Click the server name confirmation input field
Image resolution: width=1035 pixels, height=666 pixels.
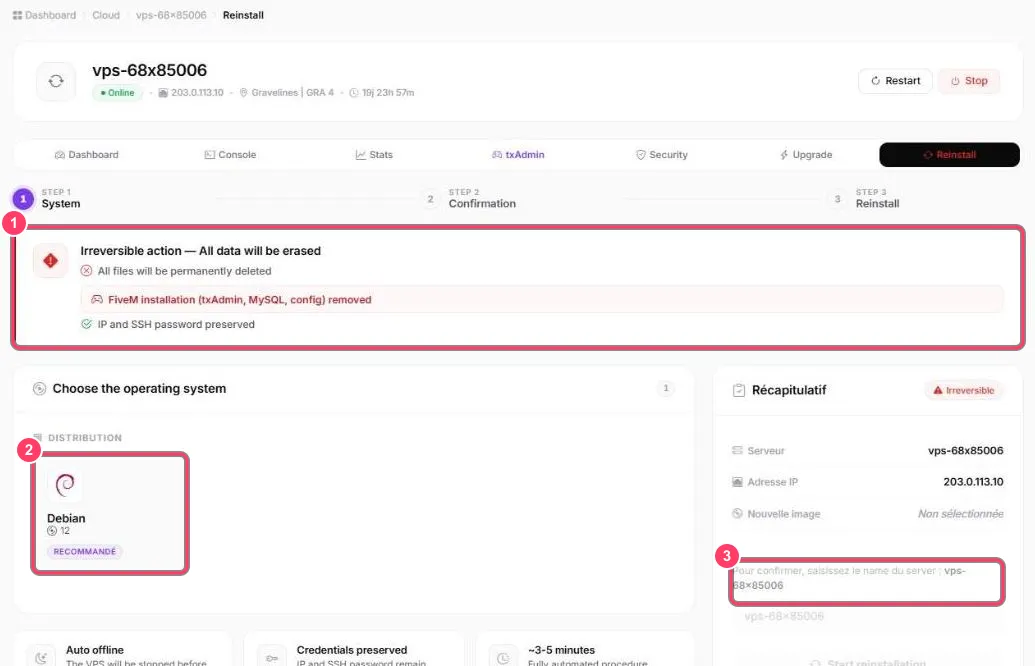867,616
